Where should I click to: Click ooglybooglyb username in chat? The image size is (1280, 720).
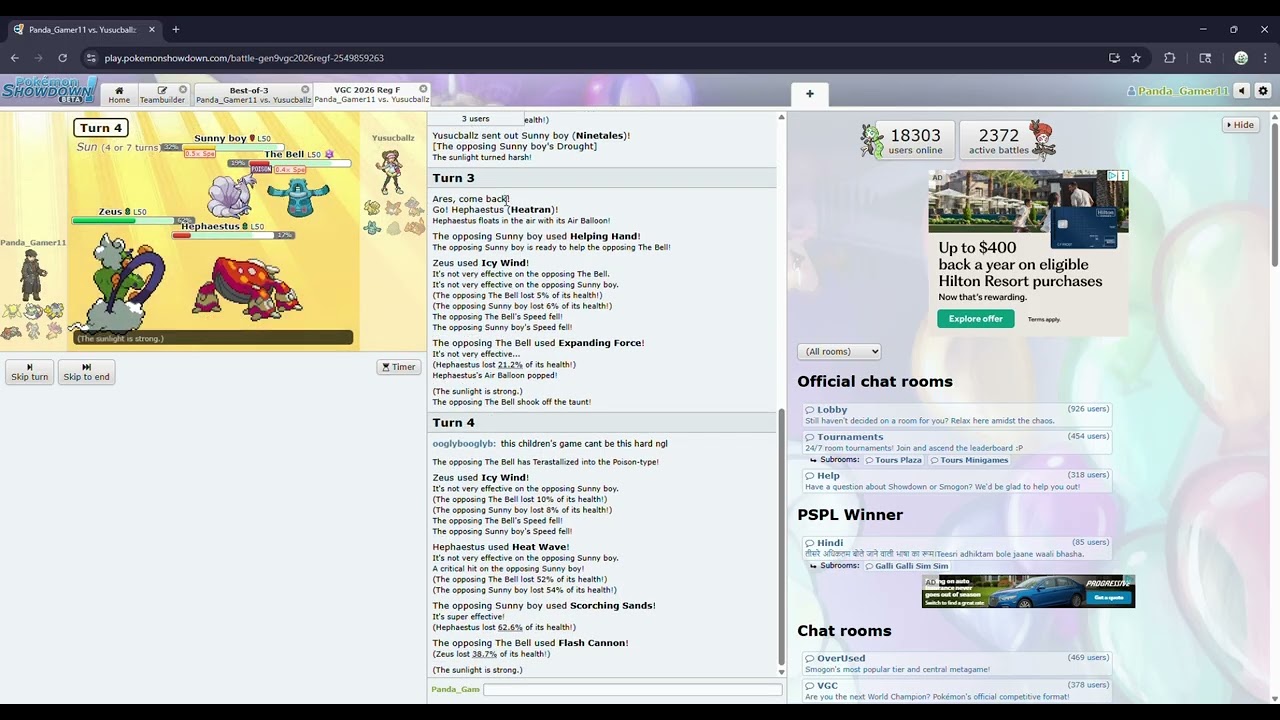click(463, 444)
